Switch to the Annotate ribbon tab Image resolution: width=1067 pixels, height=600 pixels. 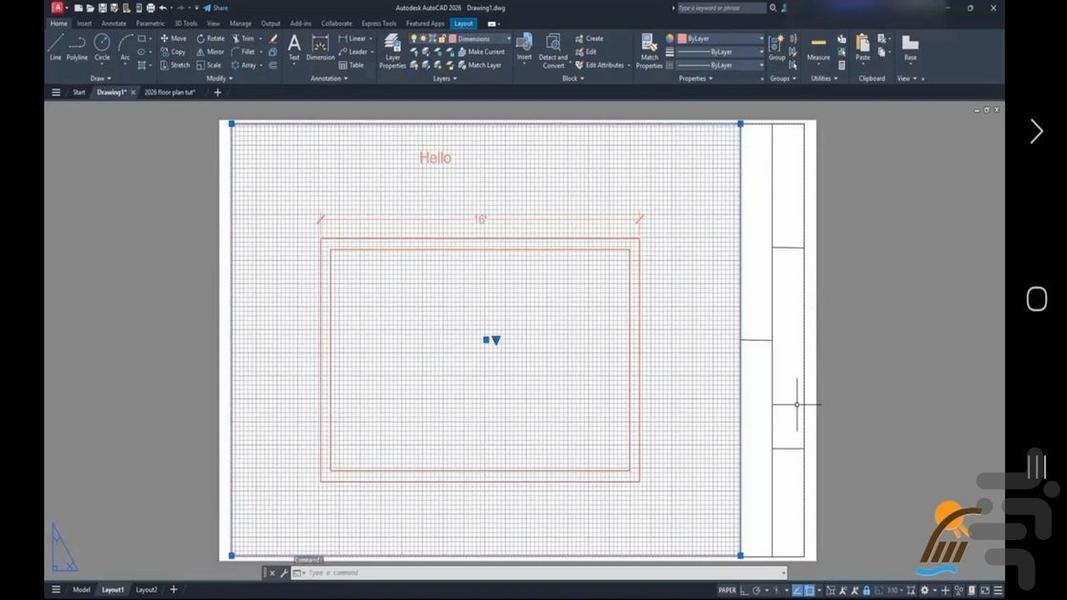point(114,23)
